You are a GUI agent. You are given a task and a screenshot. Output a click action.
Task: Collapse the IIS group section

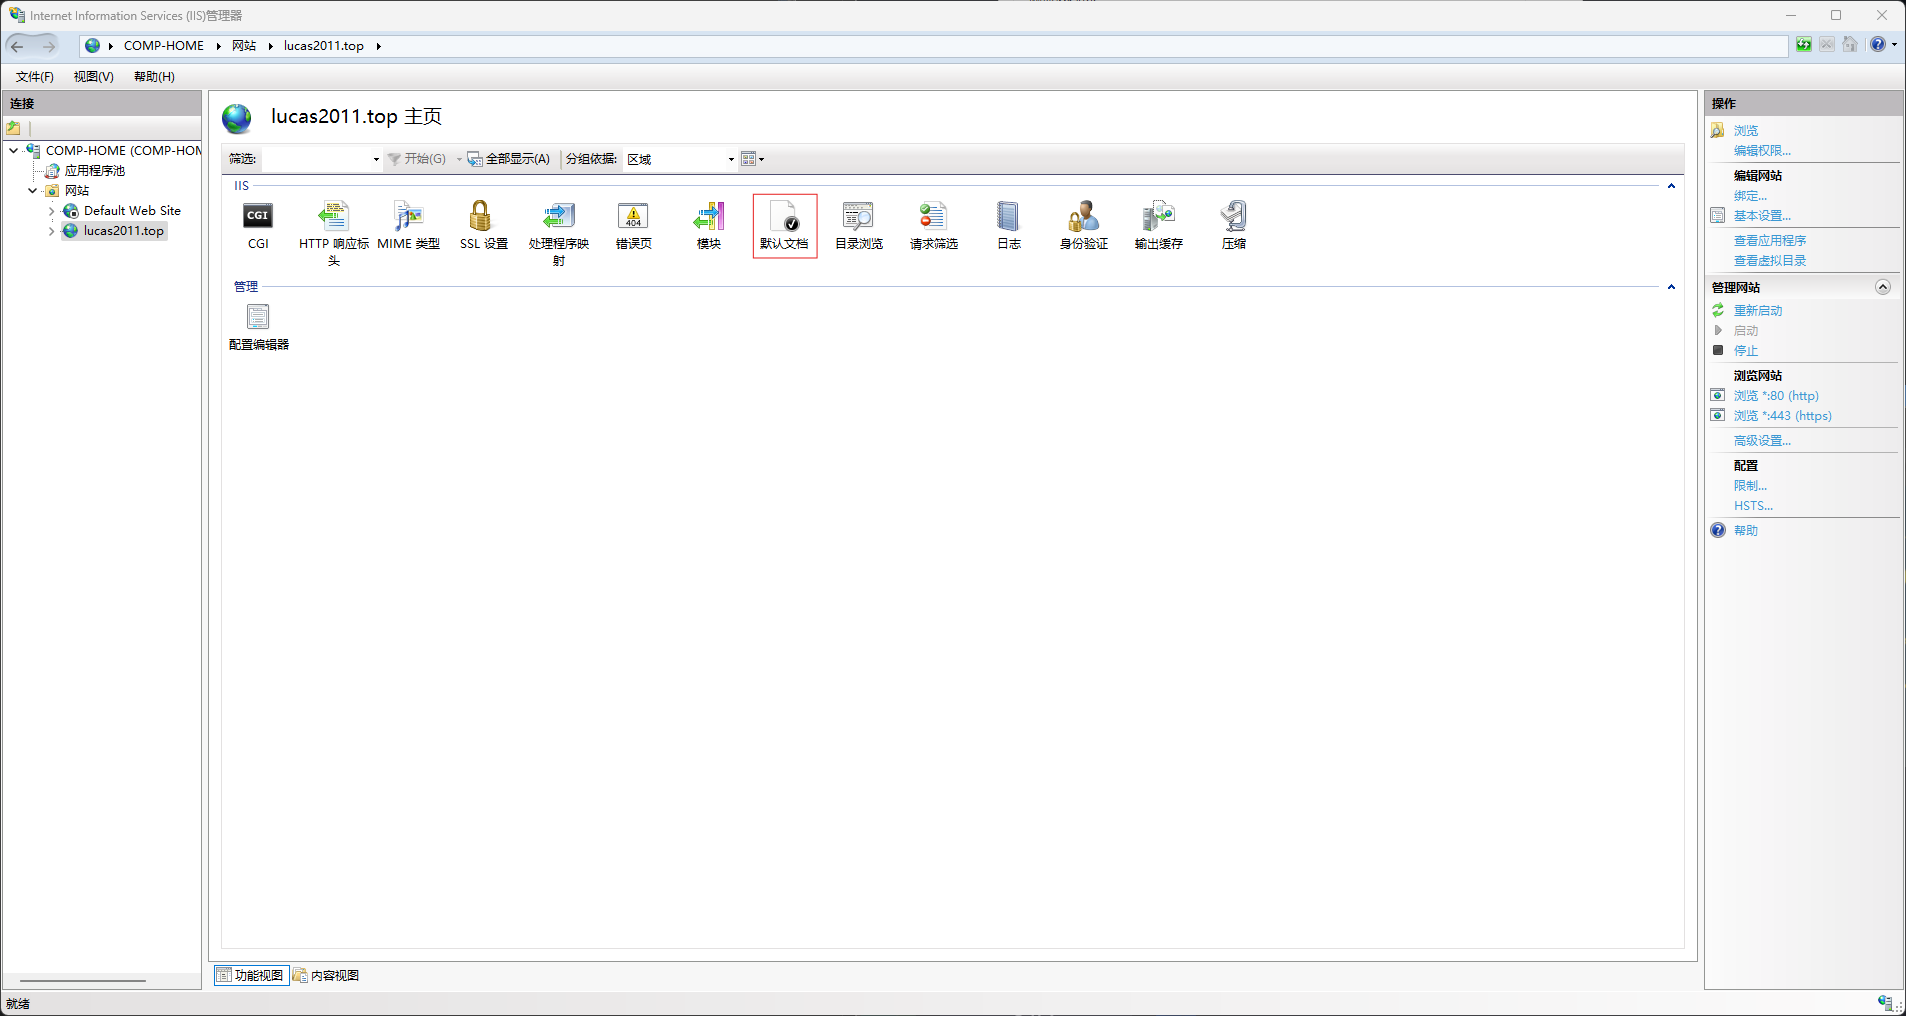[1671, 186]
